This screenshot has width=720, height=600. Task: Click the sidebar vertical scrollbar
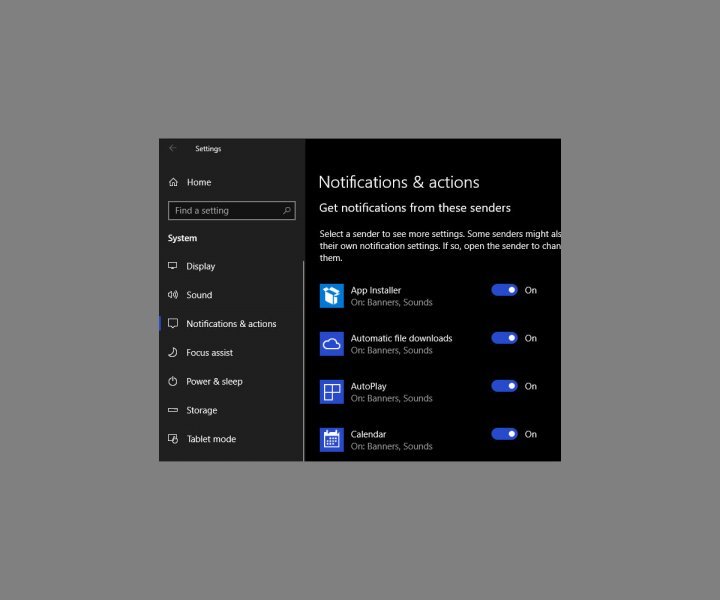[304, 360]
